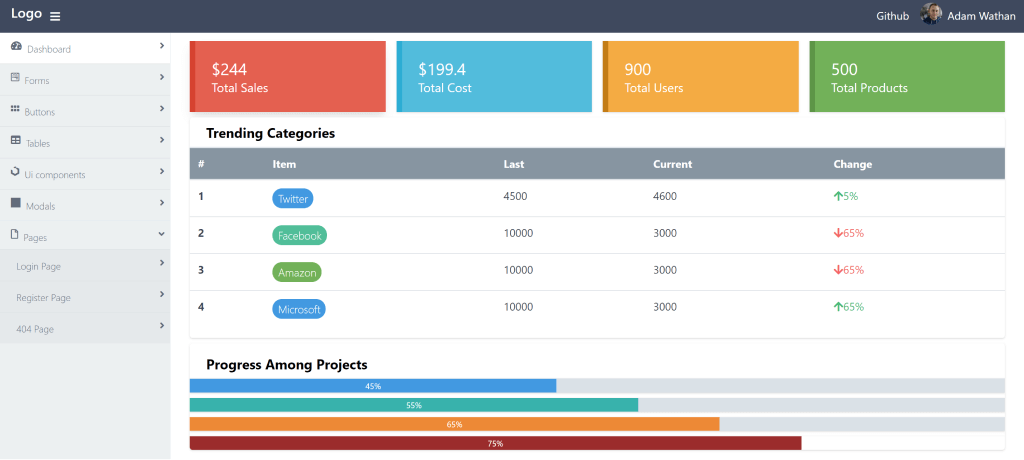Click the Item column header
Screen dimensions: 1024x460
(284, 164)
